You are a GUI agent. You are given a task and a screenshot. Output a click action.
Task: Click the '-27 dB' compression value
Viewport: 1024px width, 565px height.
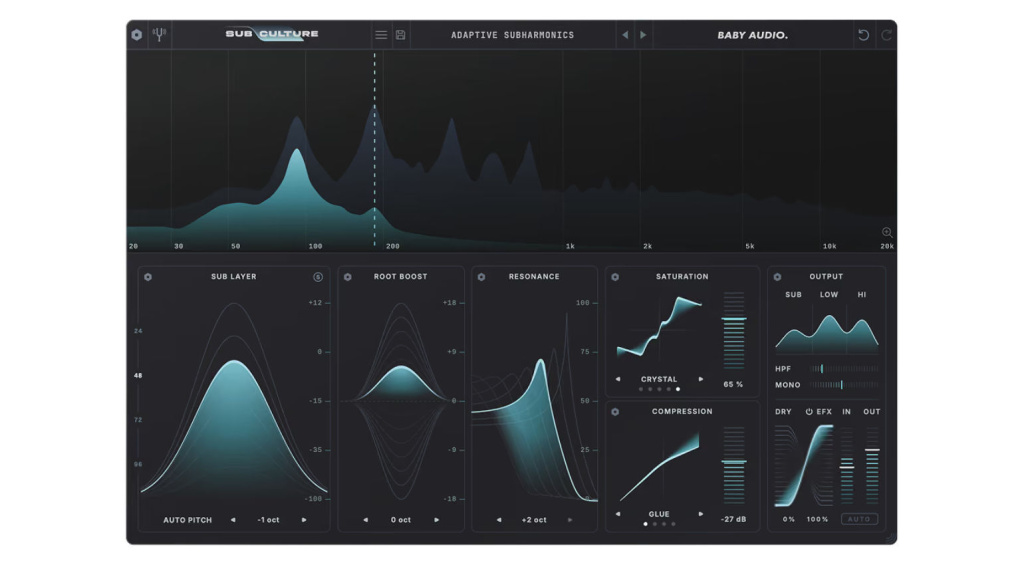[x=733, y=519]
